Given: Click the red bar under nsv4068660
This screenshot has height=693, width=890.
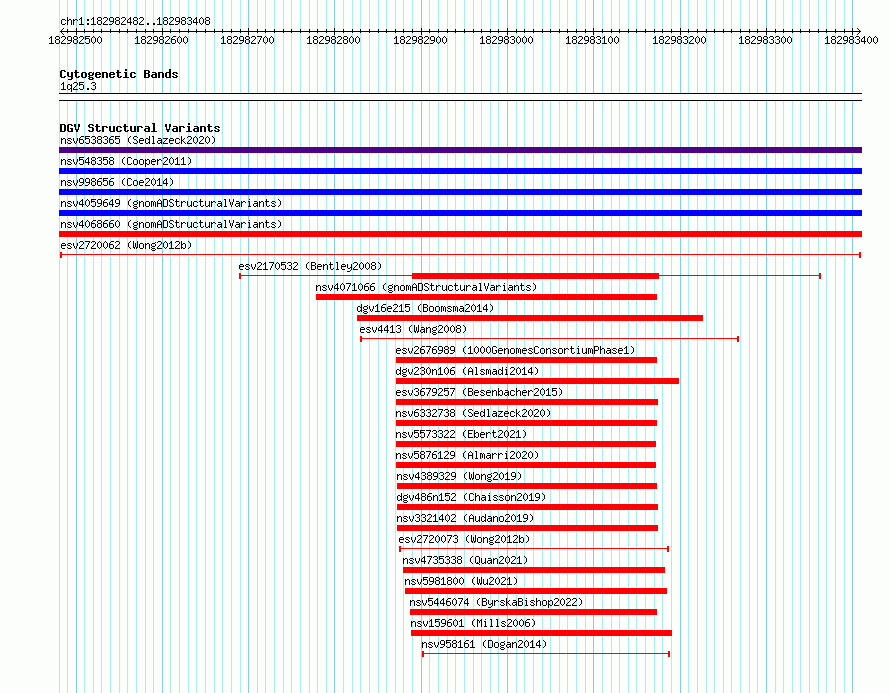Looking at the screenshot, I should [460, 234].
